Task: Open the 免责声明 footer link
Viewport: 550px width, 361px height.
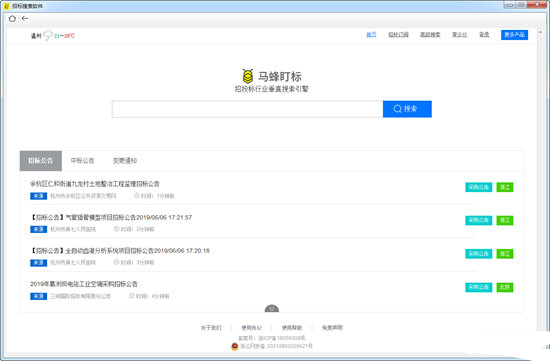Action: 332,328
